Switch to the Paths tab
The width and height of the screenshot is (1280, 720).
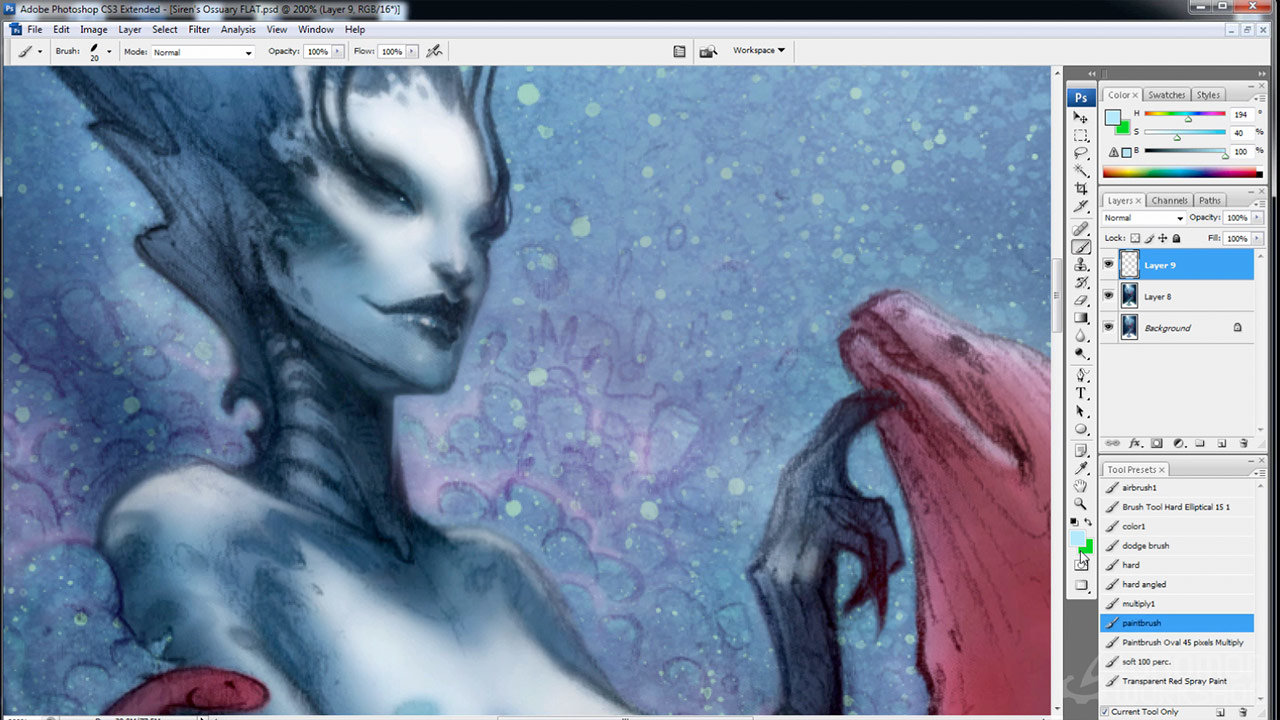tap(1210, 200)
